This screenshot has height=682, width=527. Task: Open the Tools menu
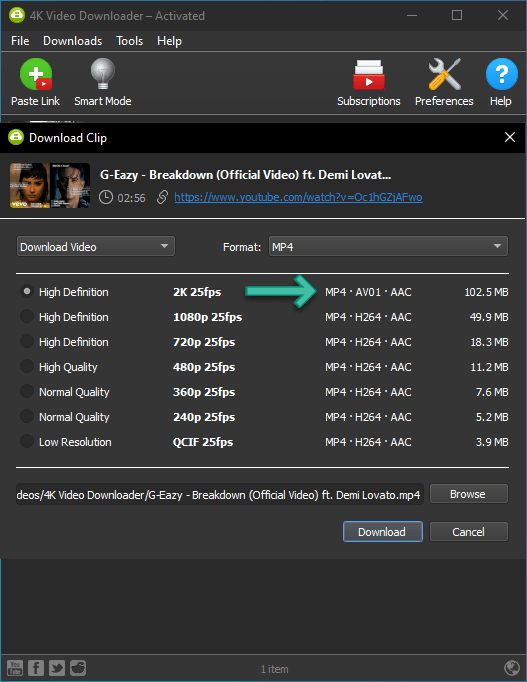tap(130, 41)
